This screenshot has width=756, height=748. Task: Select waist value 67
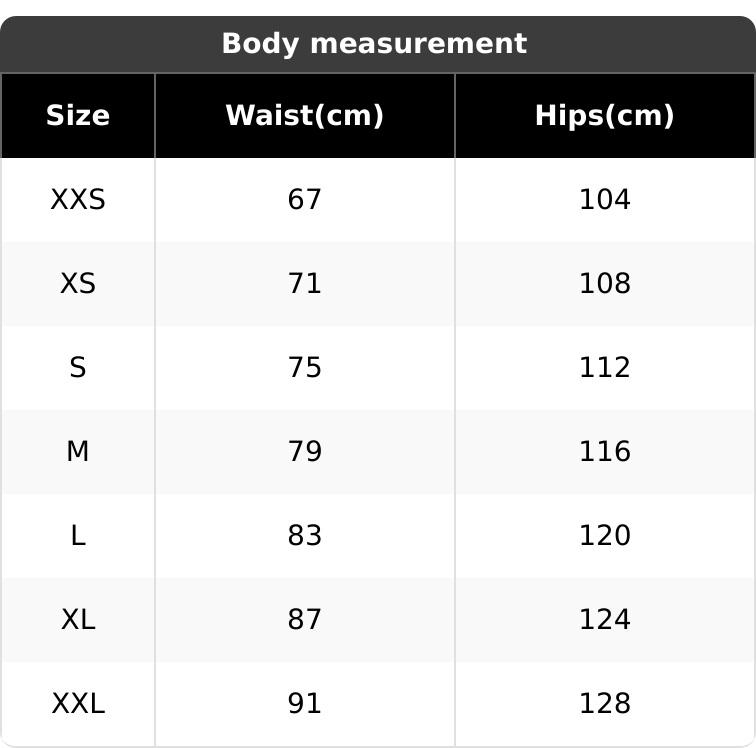pos(304,200)
